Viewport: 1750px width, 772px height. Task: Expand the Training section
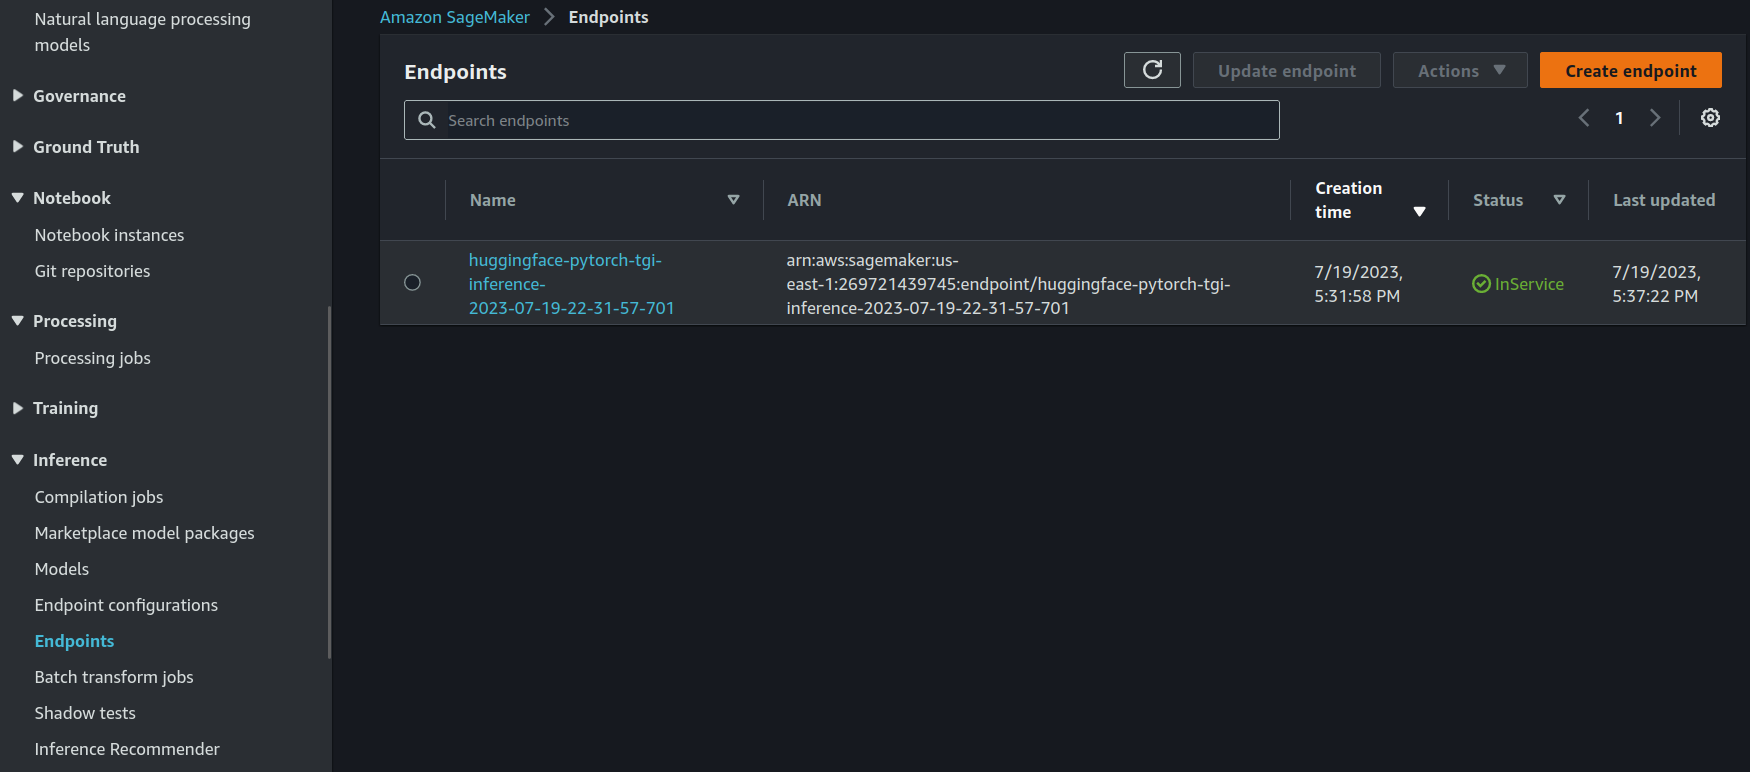pos(18,408)
